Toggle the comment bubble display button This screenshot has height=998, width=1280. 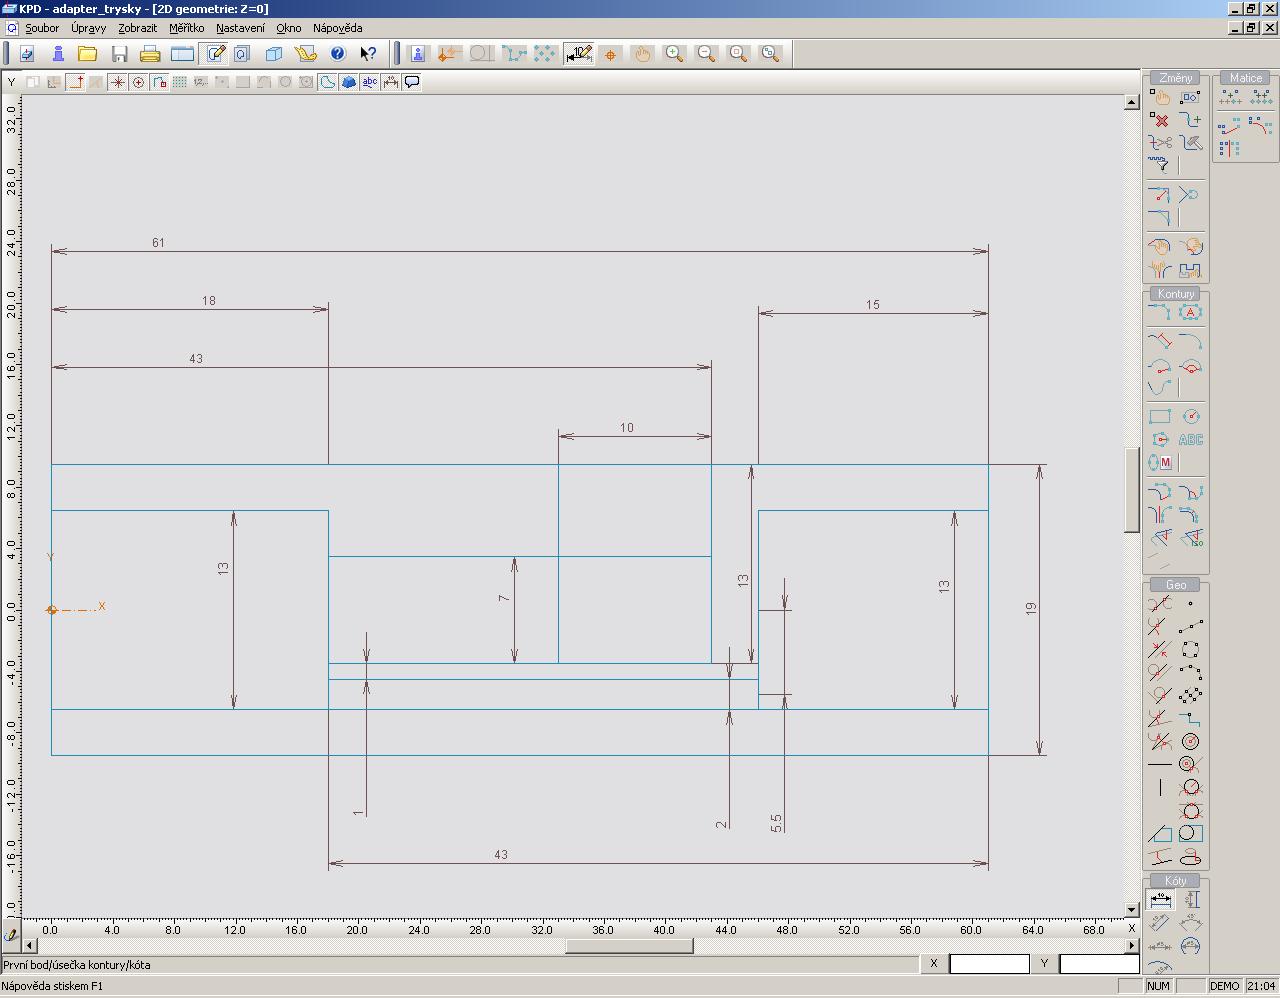pos(412,82)
